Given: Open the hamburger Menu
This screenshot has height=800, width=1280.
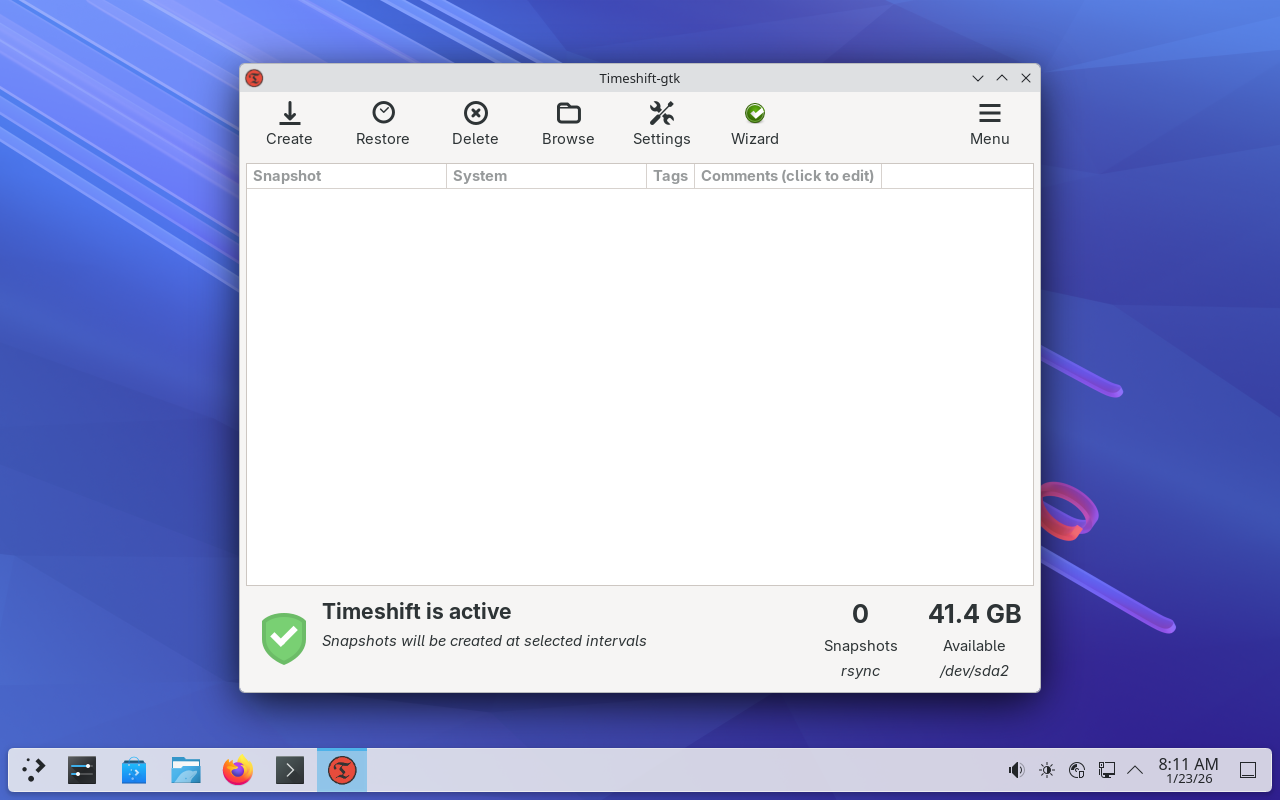Looking at the screenshot, I should (x=989, y=124).
